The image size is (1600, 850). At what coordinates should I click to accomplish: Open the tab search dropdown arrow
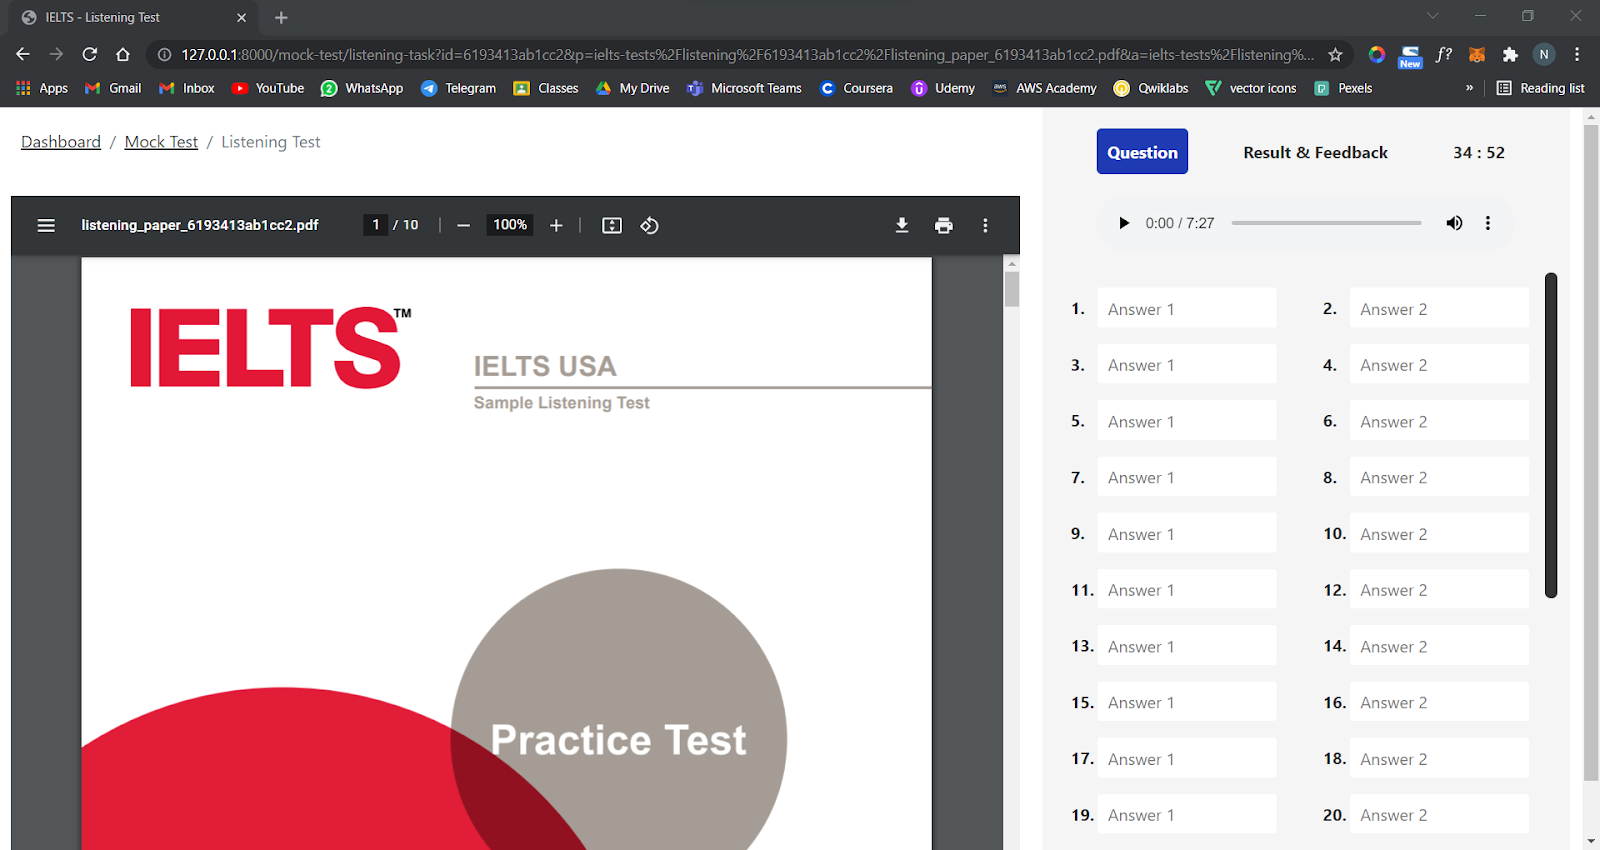pyautogui.click(x=1433, y=16)
